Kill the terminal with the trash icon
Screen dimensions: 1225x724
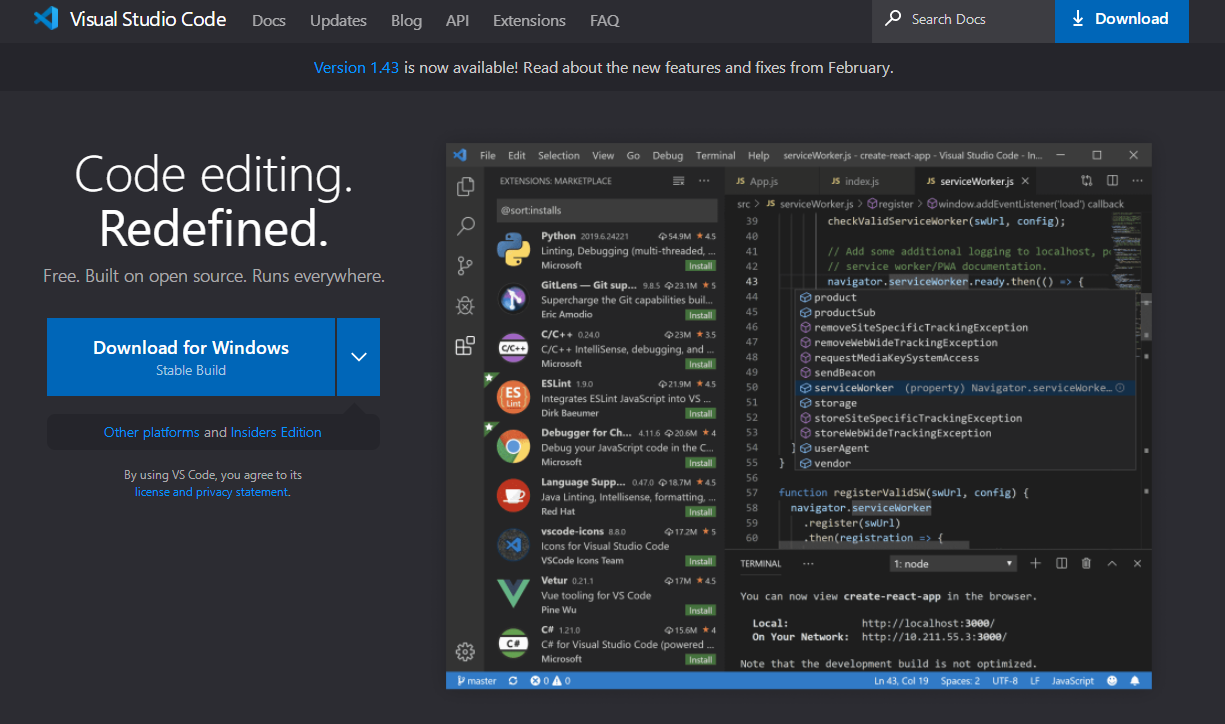tap(1086, 563)
